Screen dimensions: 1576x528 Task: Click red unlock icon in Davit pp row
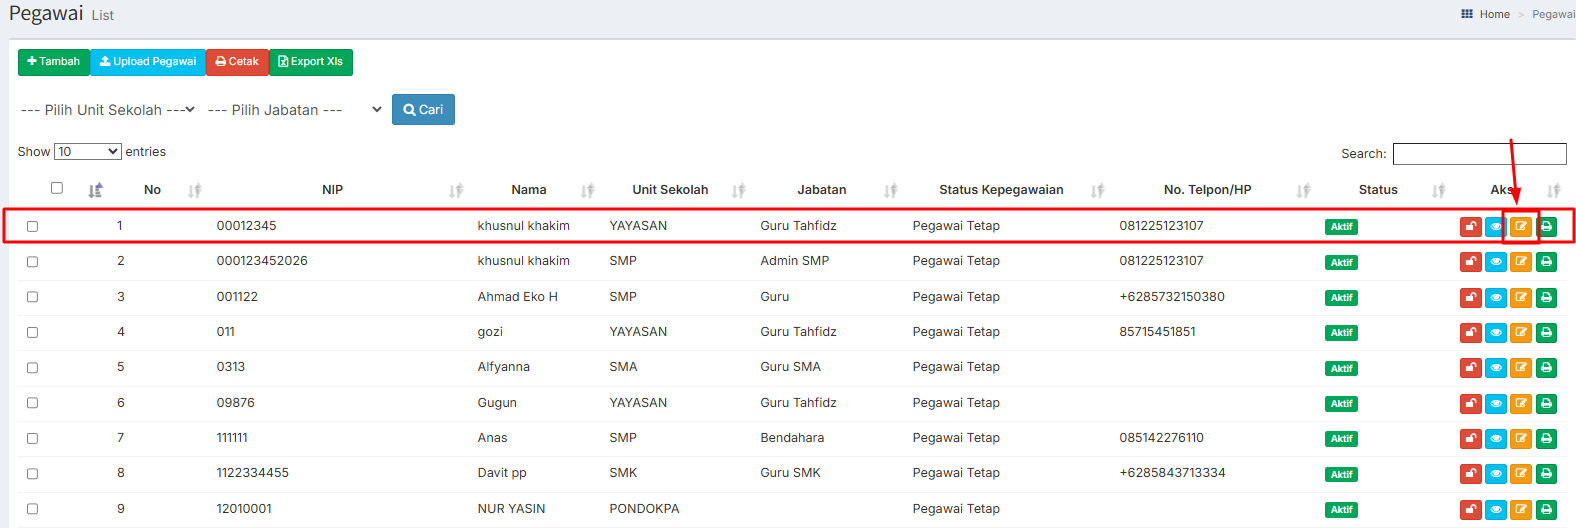click(x=1470, y=474)
